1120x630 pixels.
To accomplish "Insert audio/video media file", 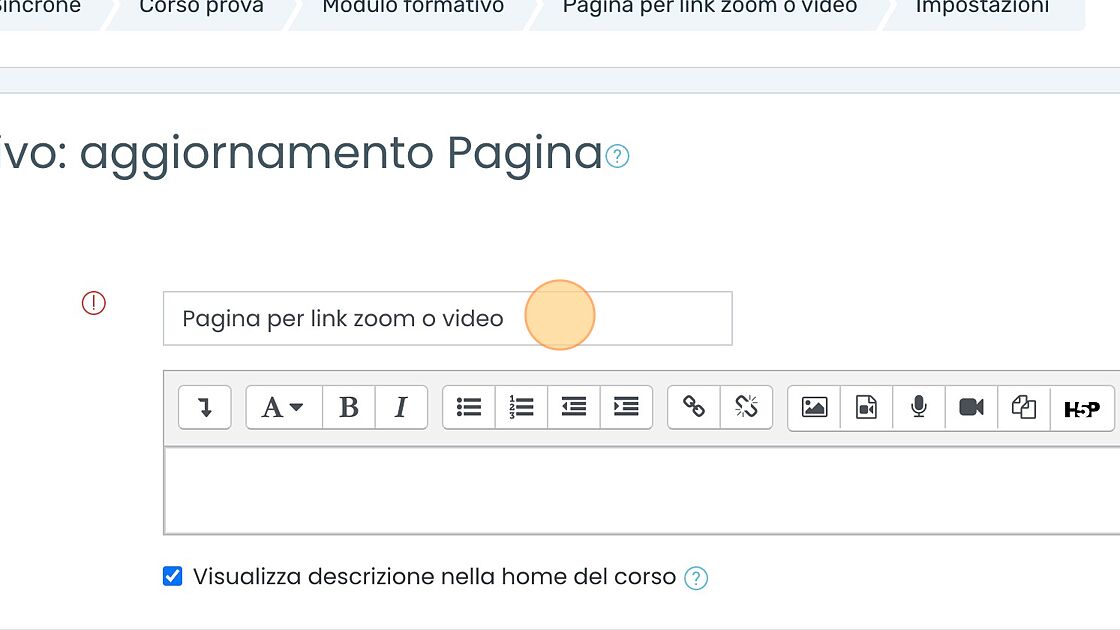I will (866, 407).
